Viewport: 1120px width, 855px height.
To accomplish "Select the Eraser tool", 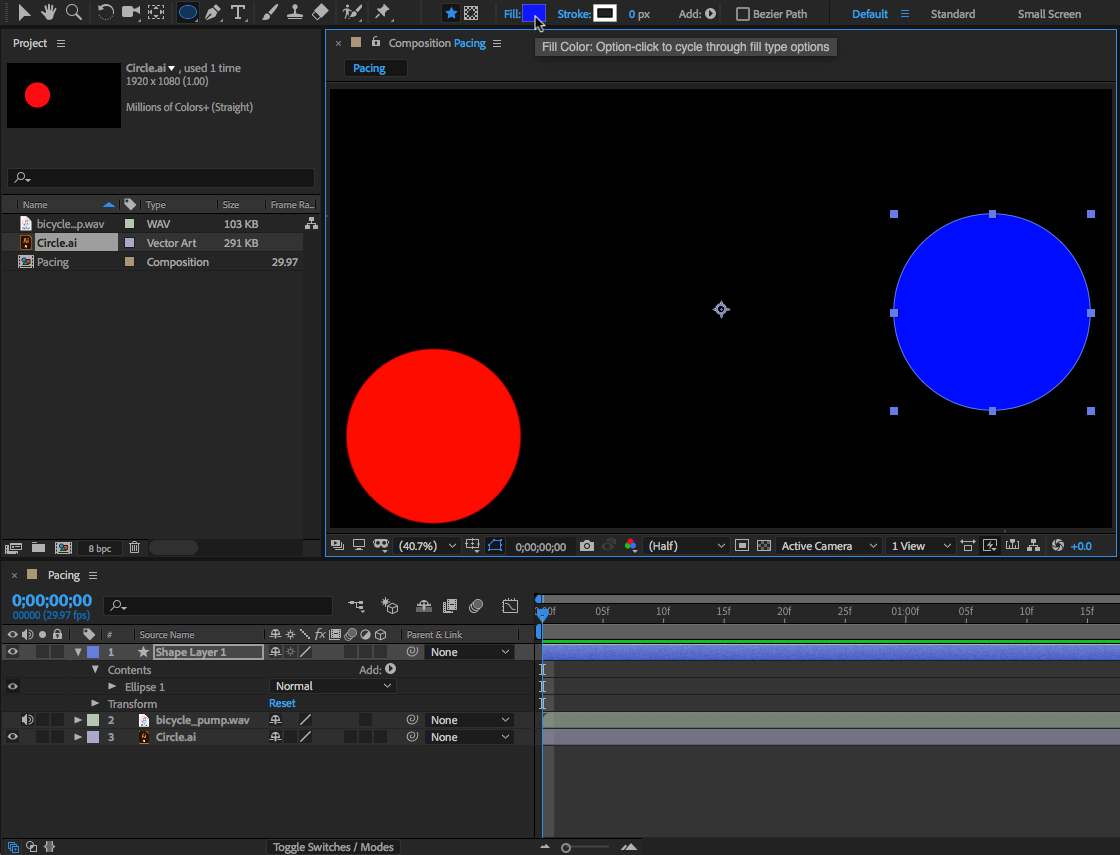I will pos(320,13).
